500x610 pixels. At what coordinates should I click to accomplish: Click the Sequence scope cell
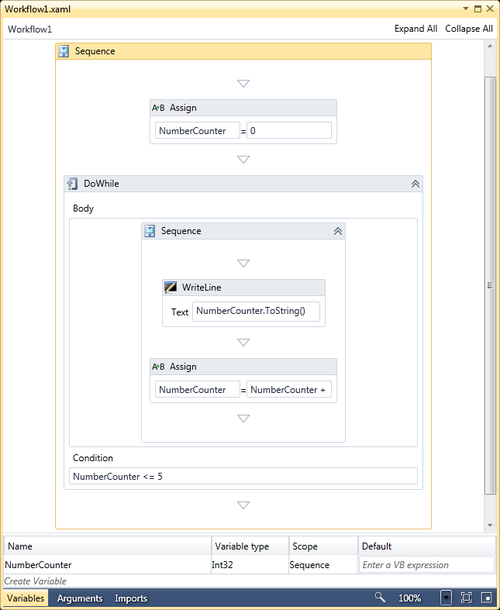[x=323, y=565]
